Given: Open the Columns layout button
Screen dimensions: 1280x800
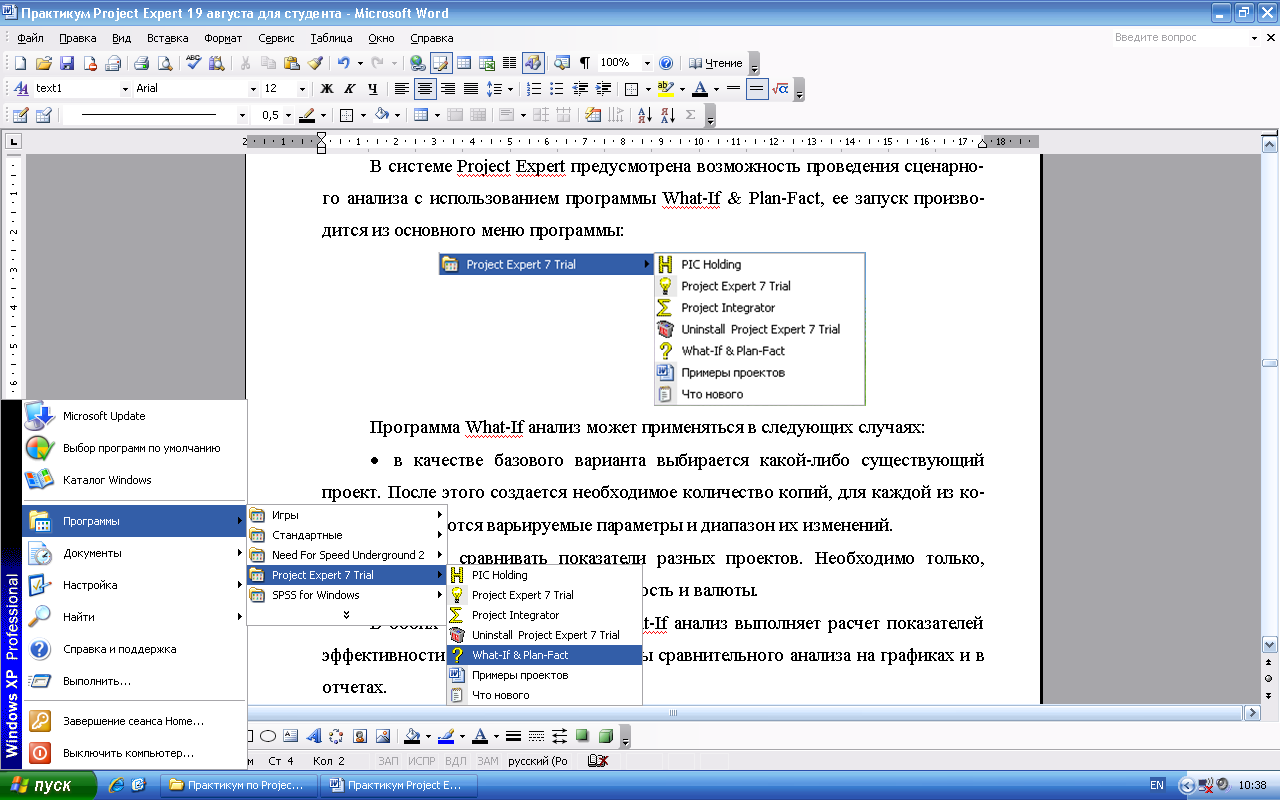Looking at the screenshot, I should click(510, 63).
